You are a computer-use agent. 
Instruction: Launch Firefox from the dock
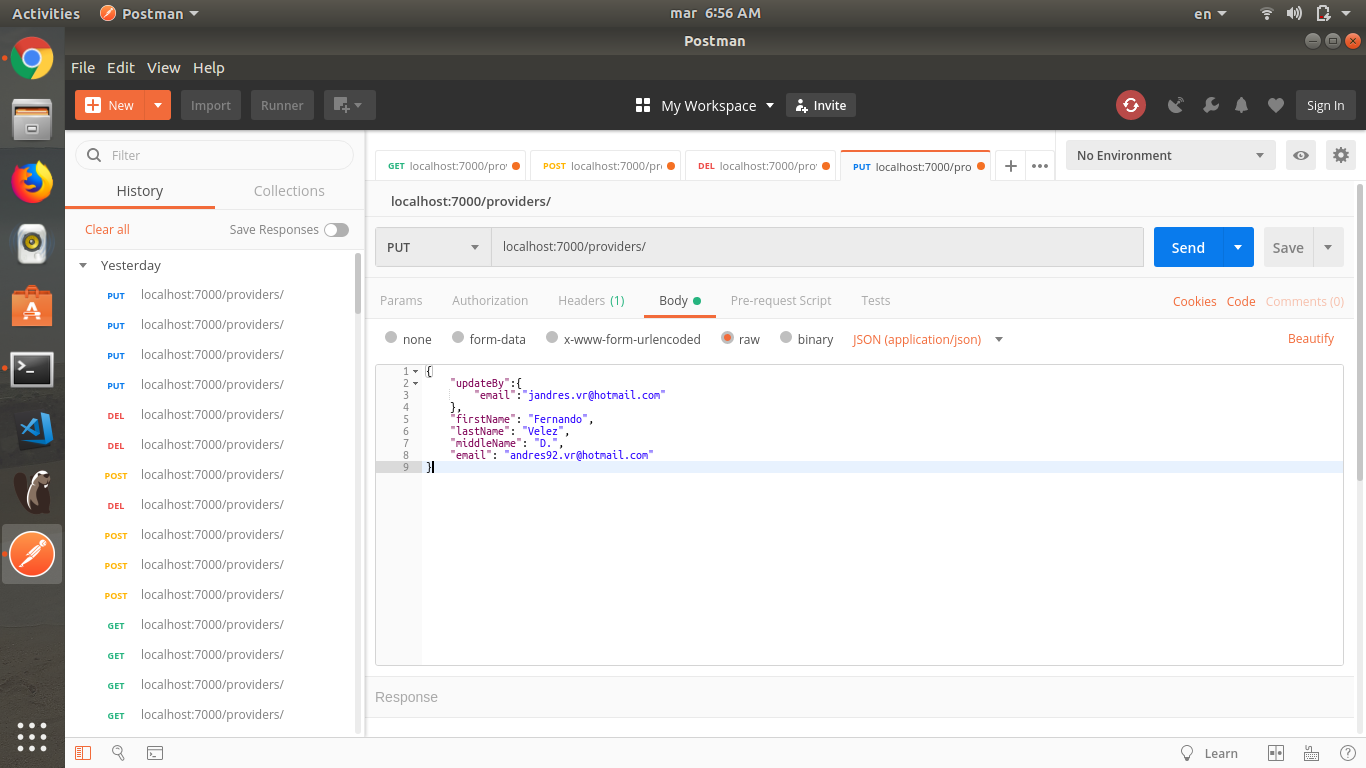32,182
